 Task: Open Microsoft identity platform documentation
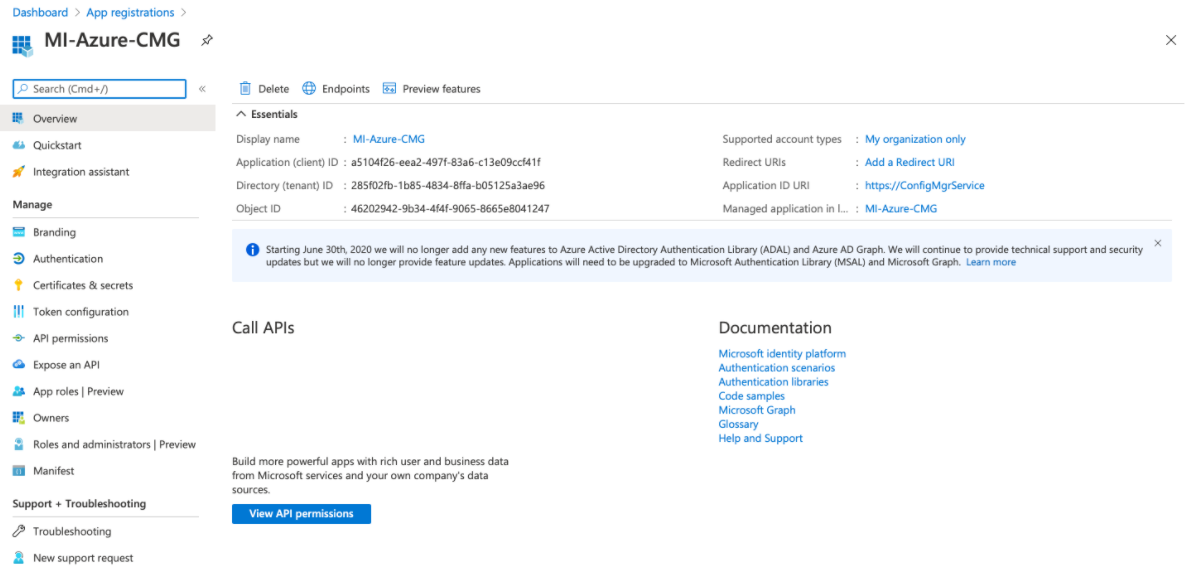[x=782, y=353]
